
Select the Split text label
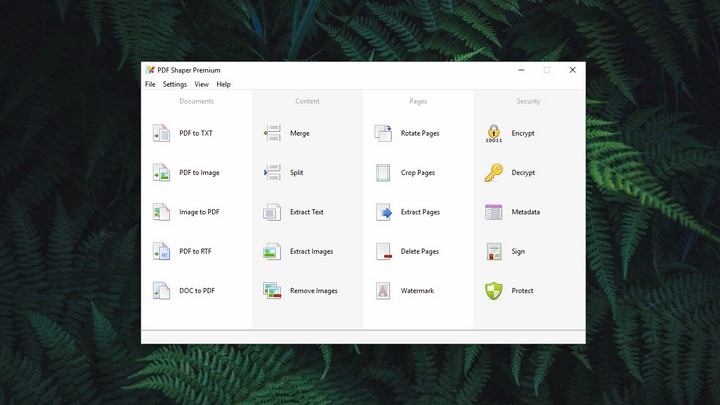pyautogui.click(x=297, y=173)
